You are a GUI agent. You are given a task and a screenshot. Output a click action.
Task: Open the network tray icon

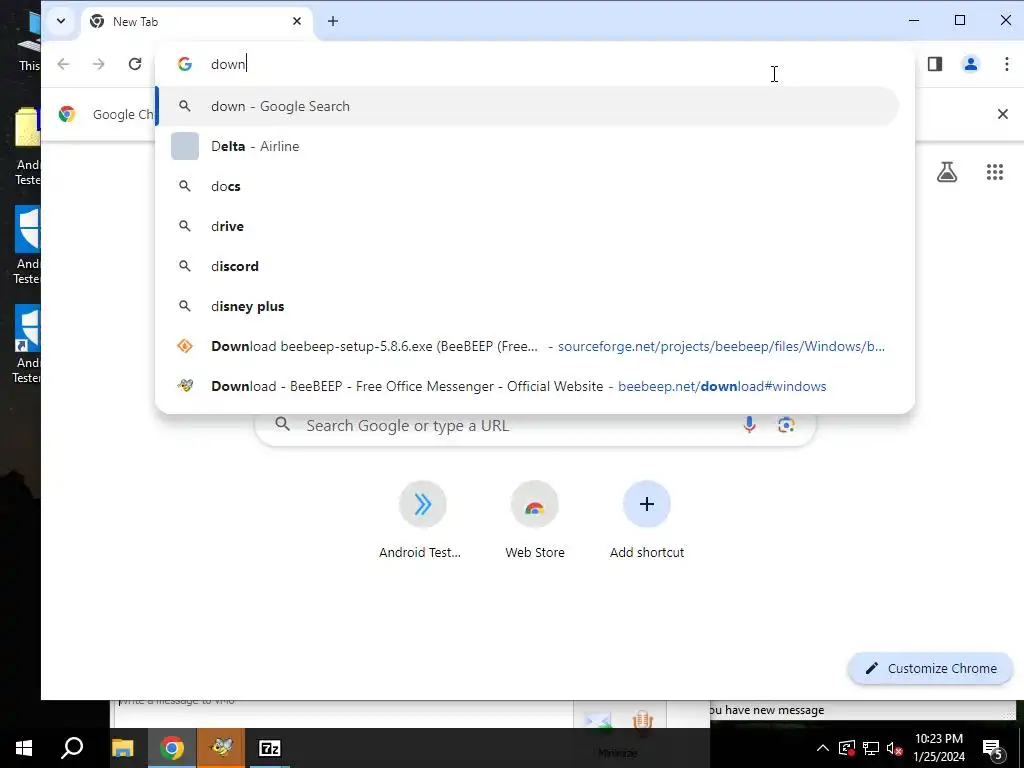tap(871, 748)
